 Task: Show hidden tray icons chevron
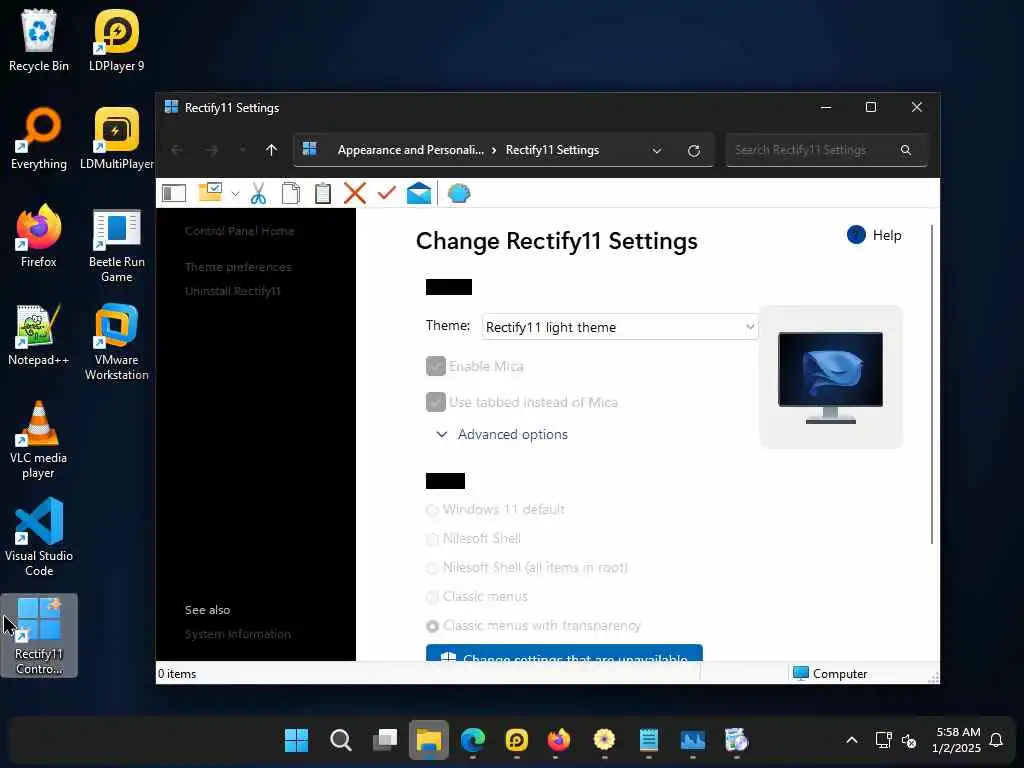click(852, 740)
